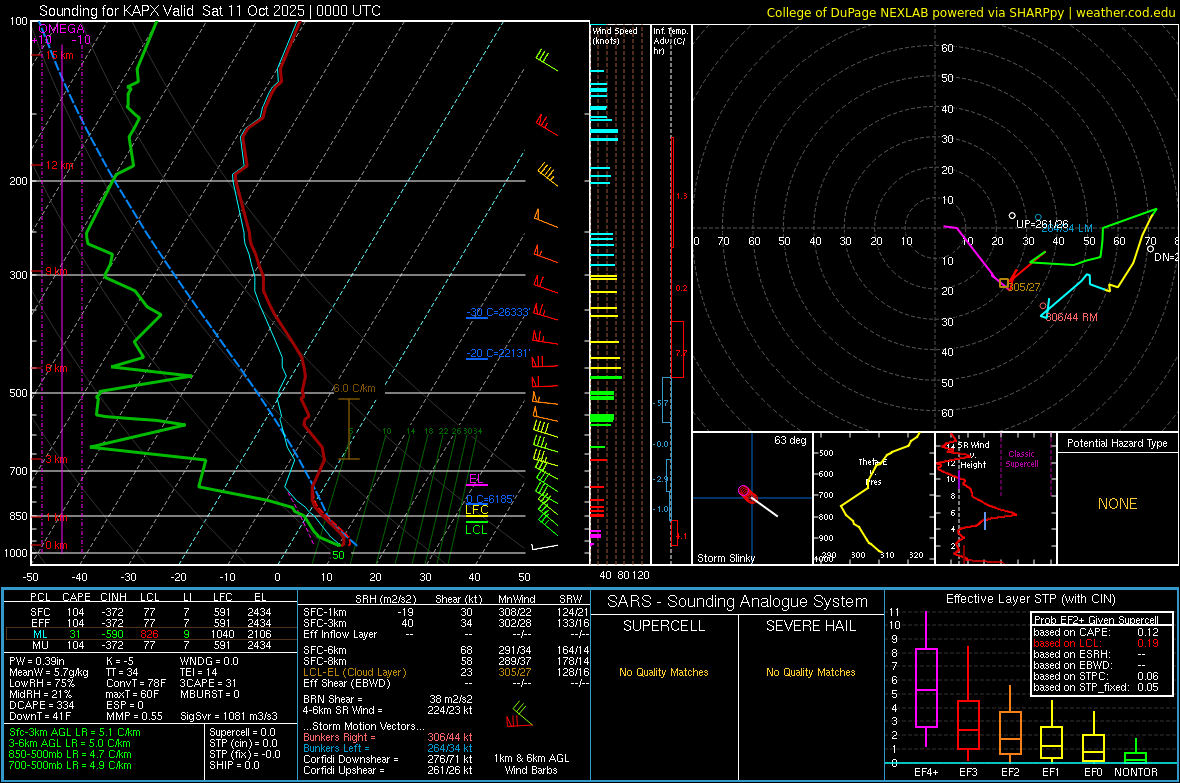Click the '850-500mb LR = 4.7 C/km' line

click(x=70, y=754)
